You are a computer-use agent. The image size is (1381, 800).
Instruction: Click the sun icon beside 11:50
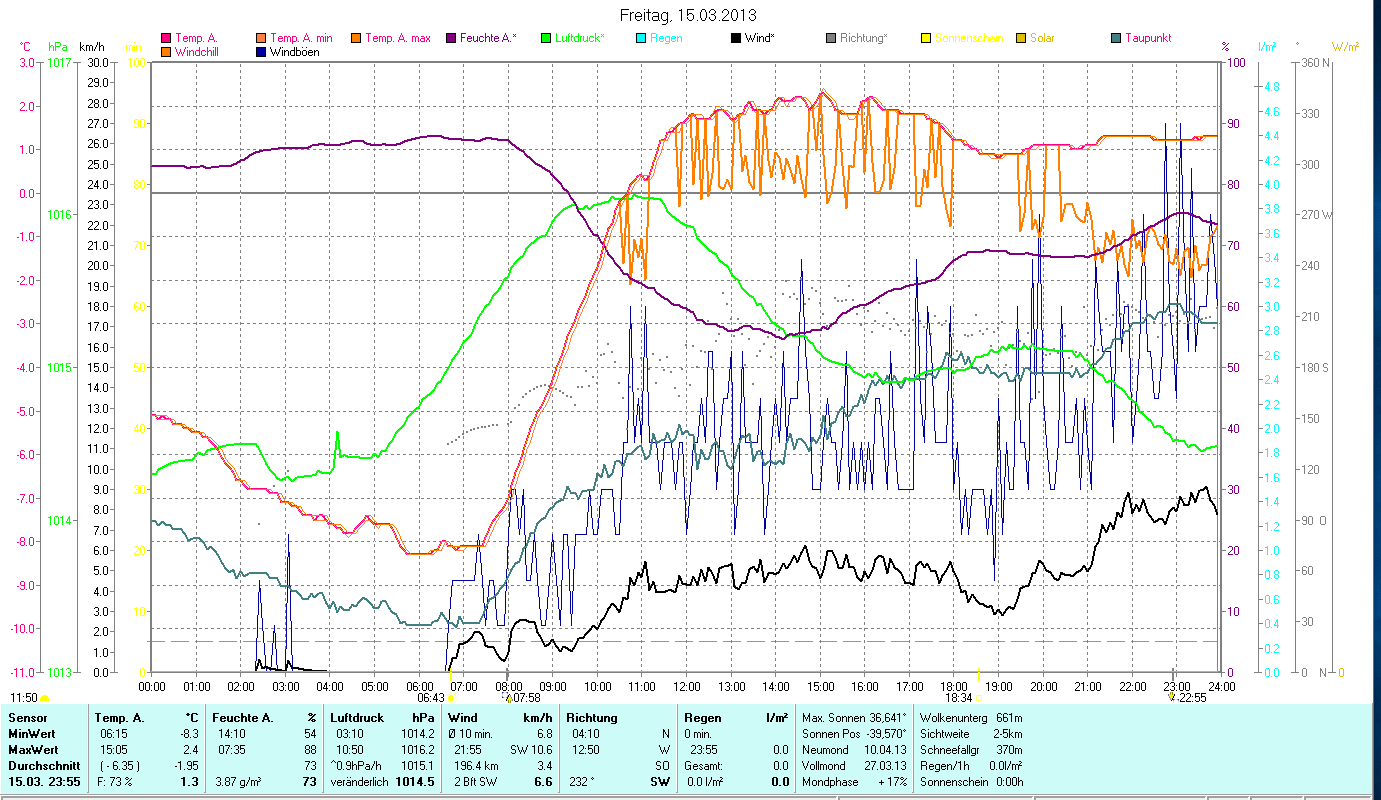[44, 698]
